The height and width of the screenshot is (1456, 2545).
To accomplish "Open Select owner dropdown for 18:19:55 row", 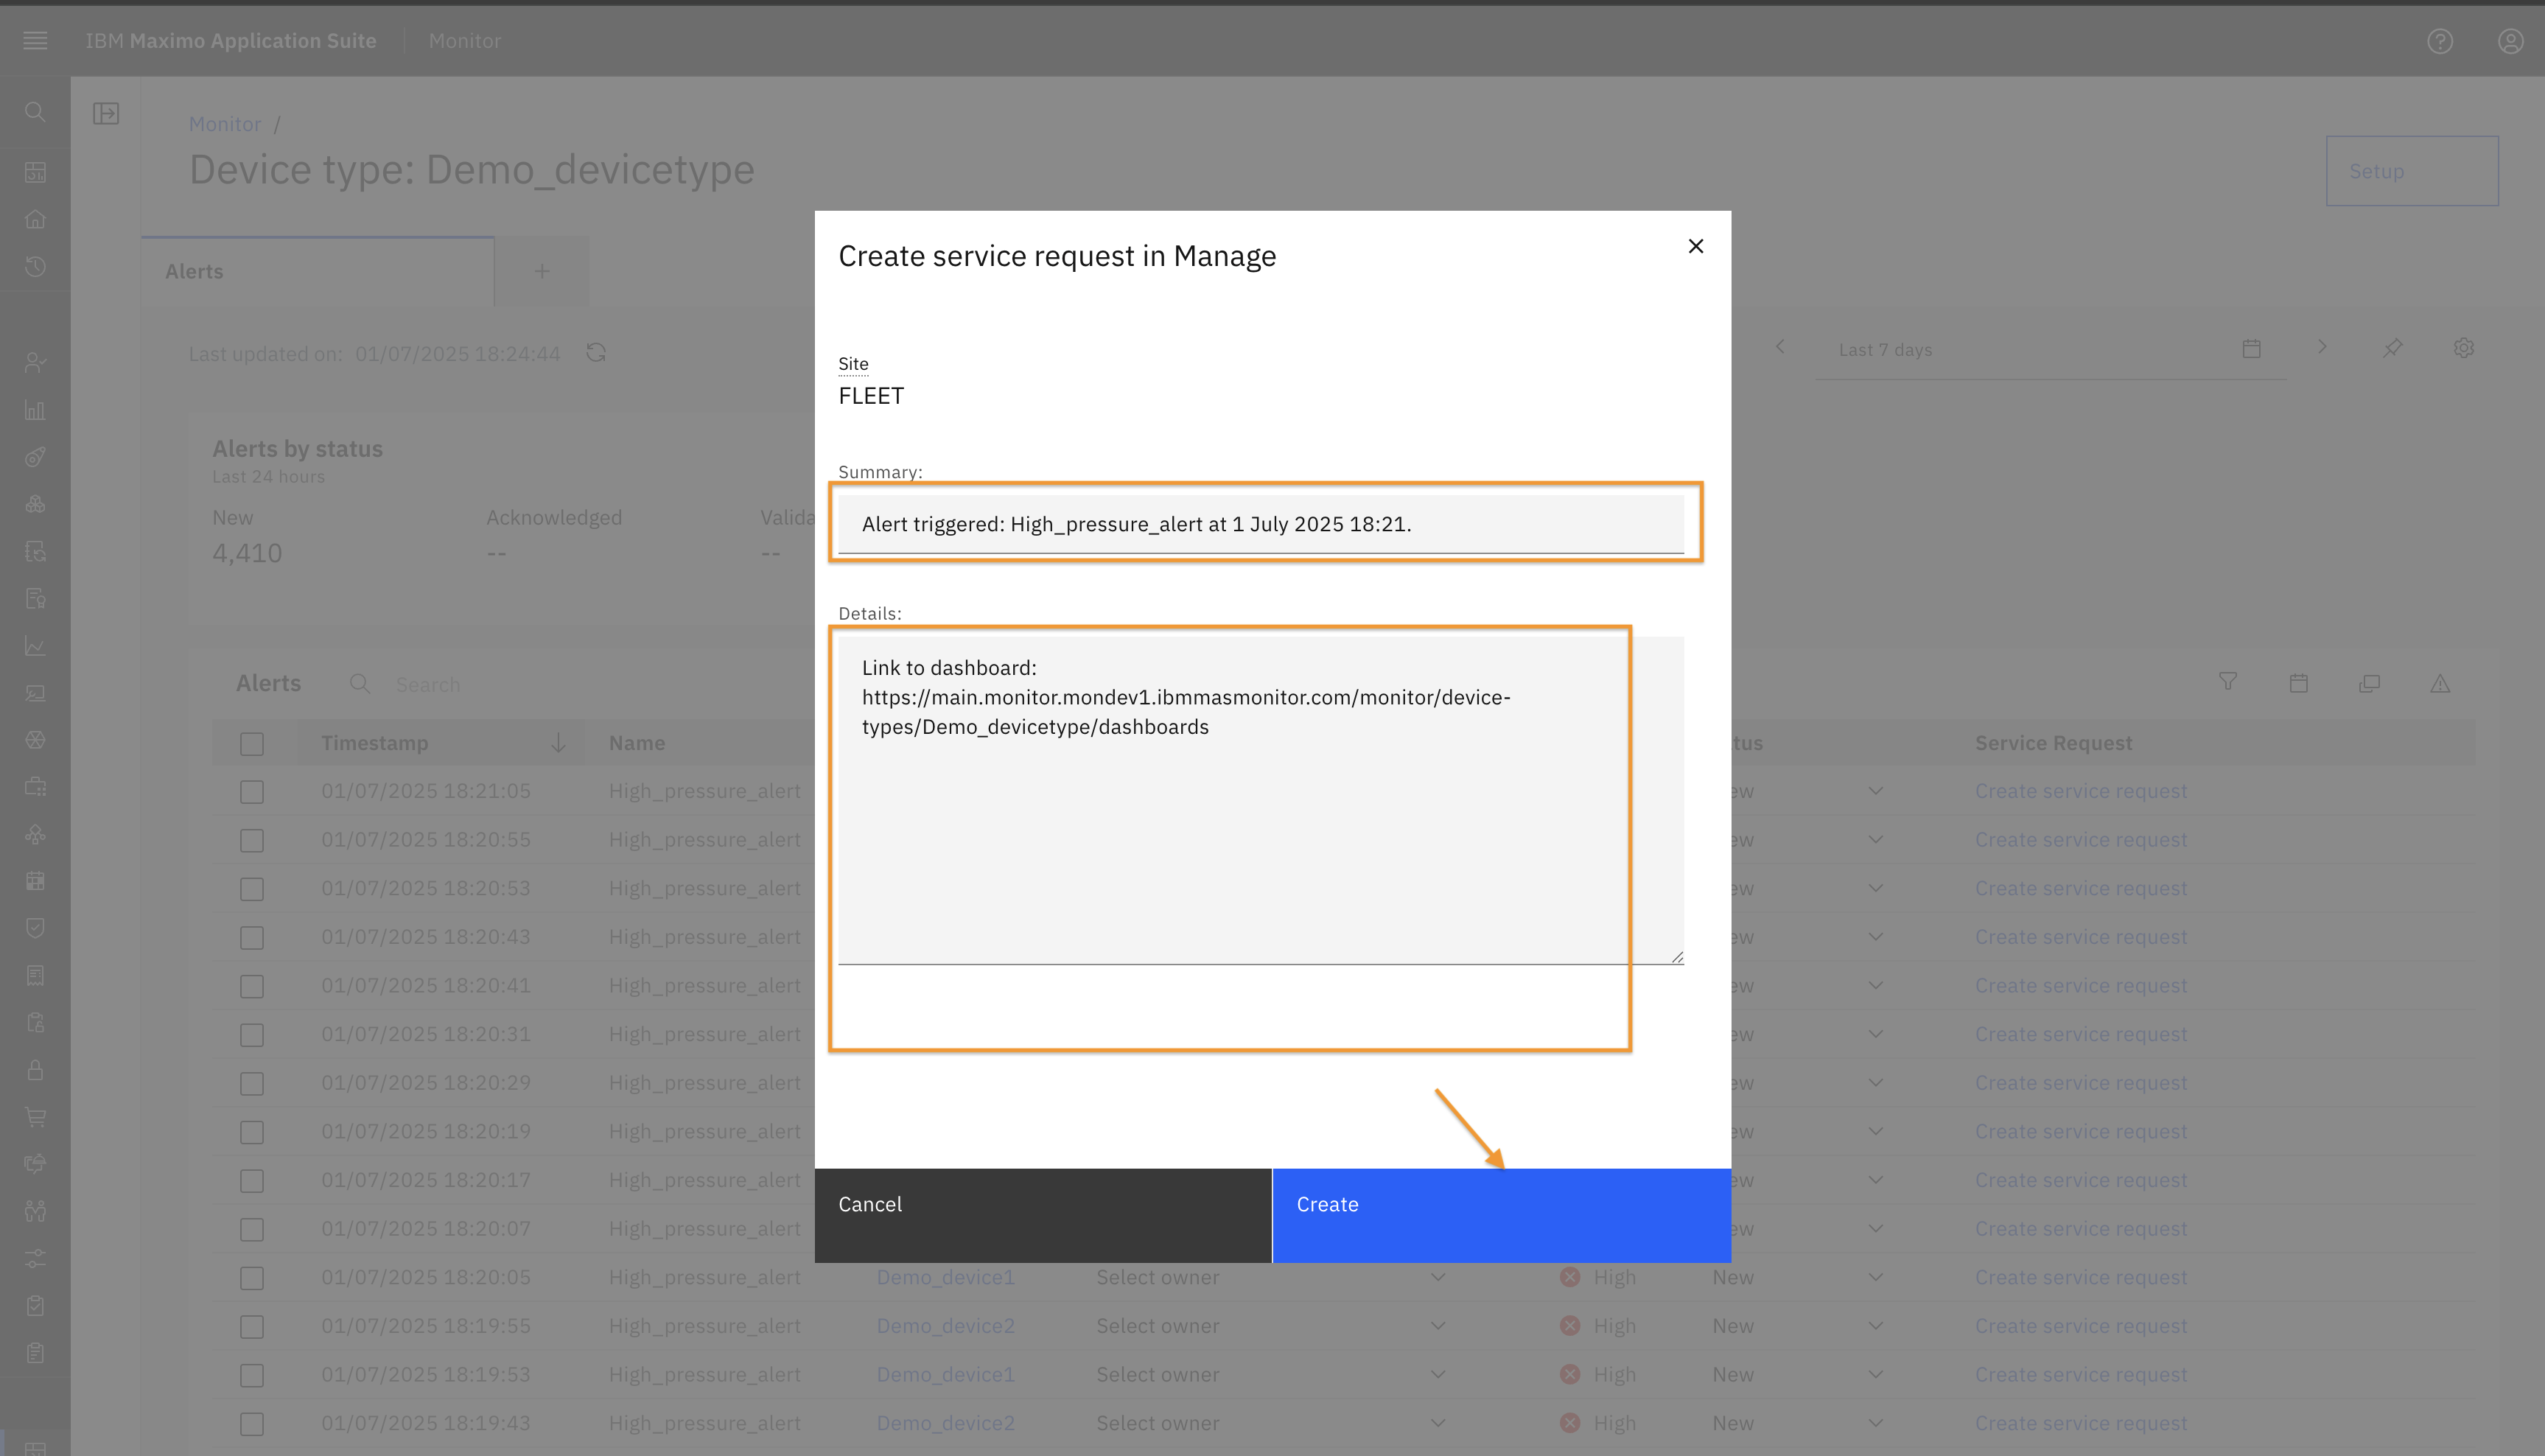I will [1271, 1326].
